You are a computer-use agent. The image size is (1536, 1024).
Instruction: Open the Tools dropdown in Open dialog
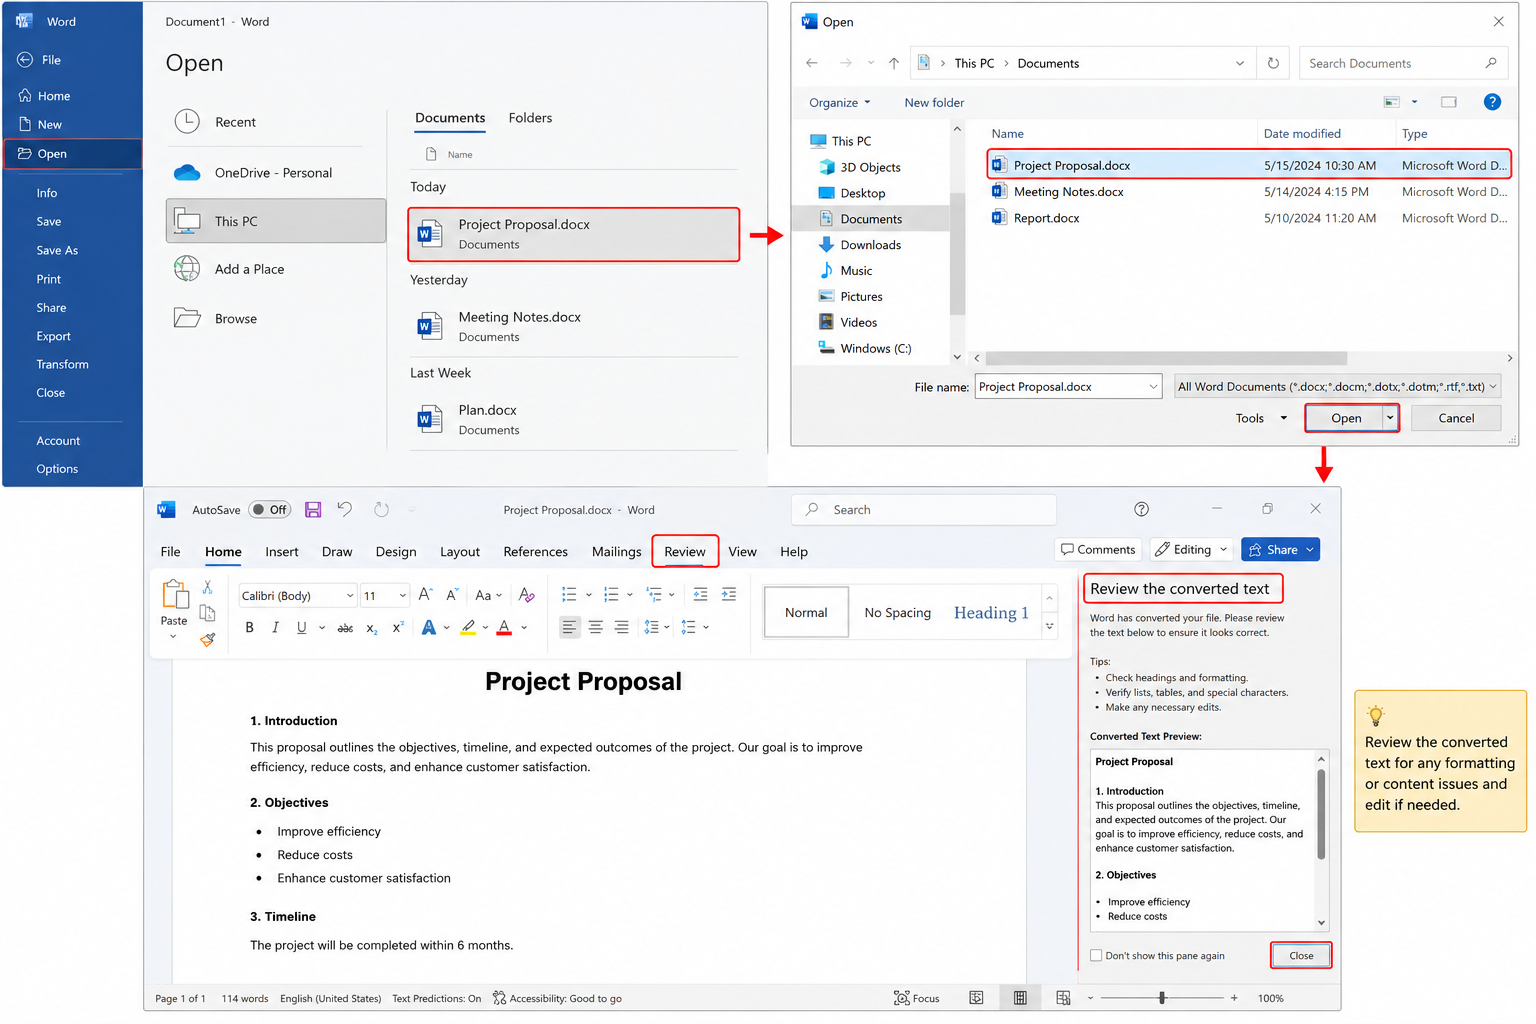(1261, 418)
